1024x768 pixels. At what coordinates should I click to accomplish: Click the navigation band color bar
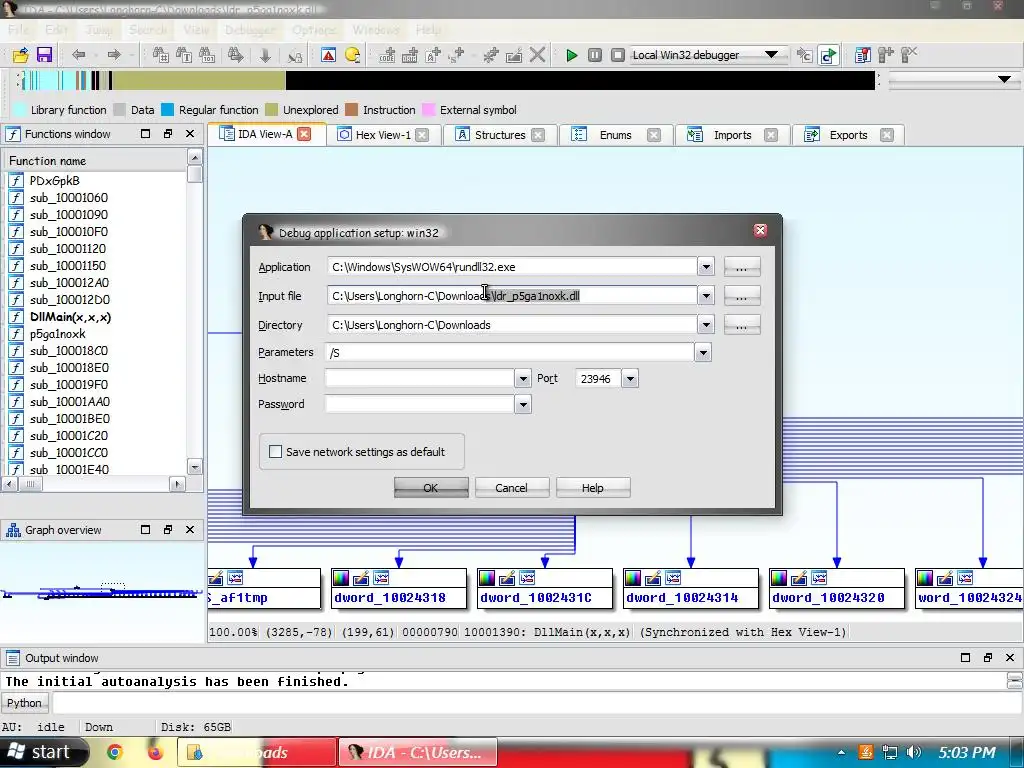point(447,80)
